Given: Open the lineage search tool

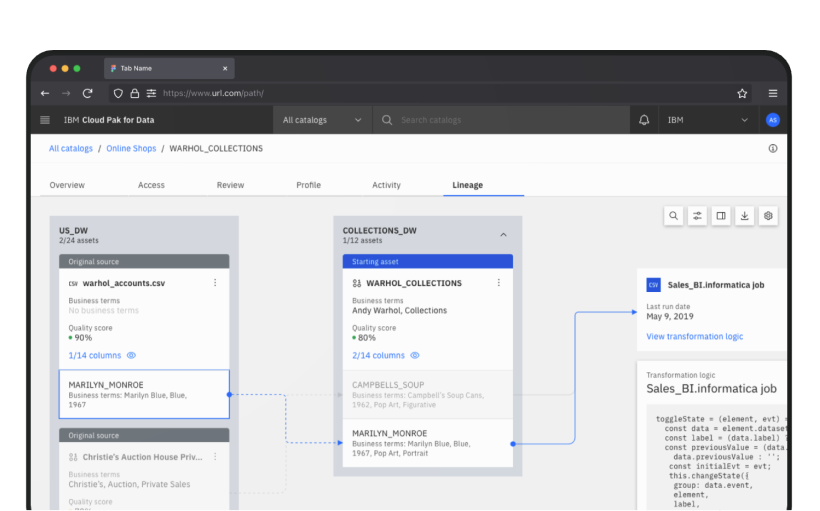Looking at the screenshot, I should coord(673,215).
